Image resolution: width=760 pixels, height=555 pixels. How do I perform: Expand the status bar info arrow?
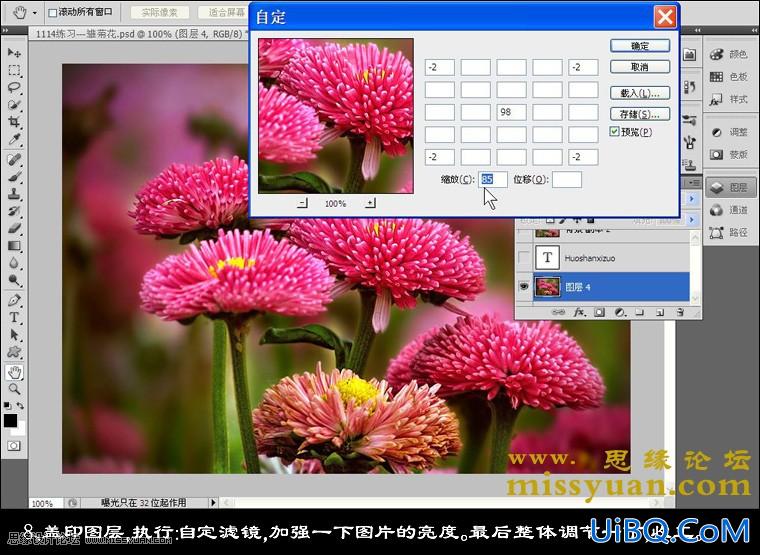point(213,503)
